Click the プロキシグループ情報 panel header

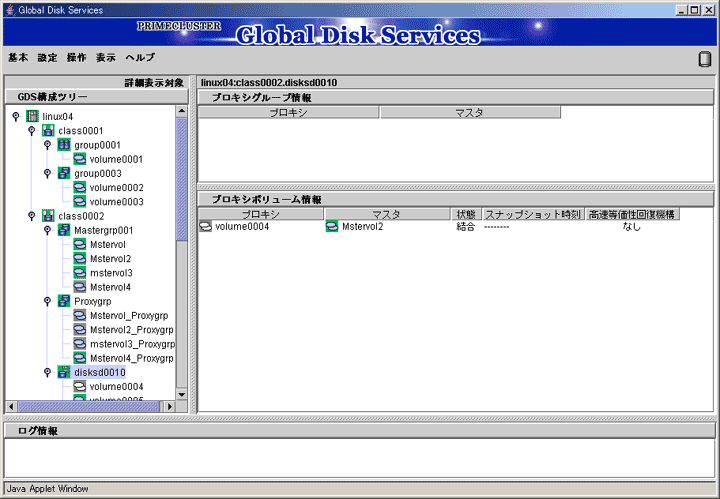coord(456,98)
